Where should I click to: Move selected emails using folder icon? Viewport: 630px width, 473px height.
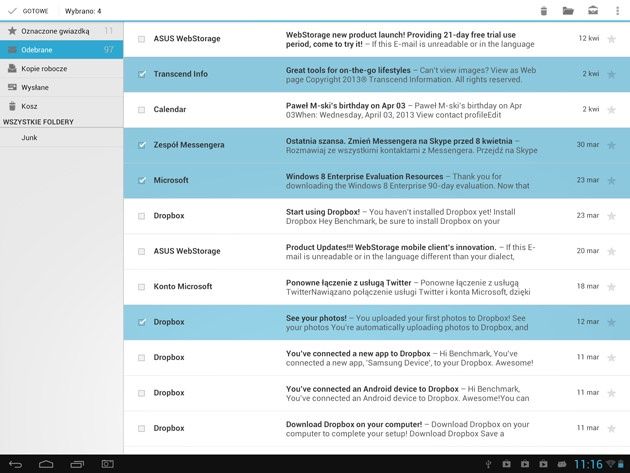click(568, 11)
